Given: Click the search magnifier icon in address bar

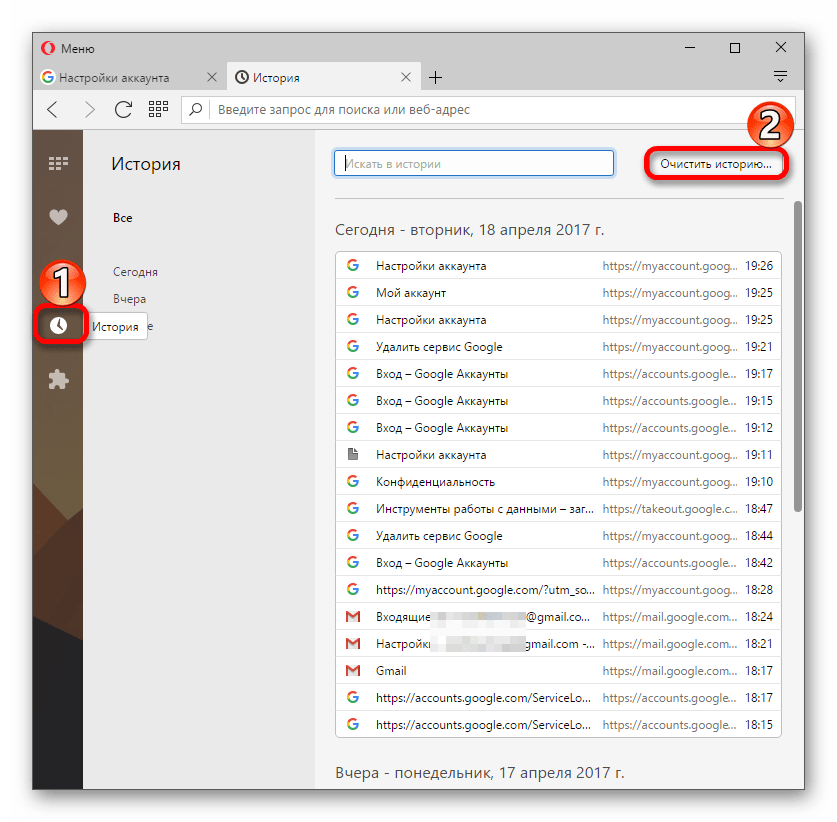Looking at the screenshot, I should point(196,109).
